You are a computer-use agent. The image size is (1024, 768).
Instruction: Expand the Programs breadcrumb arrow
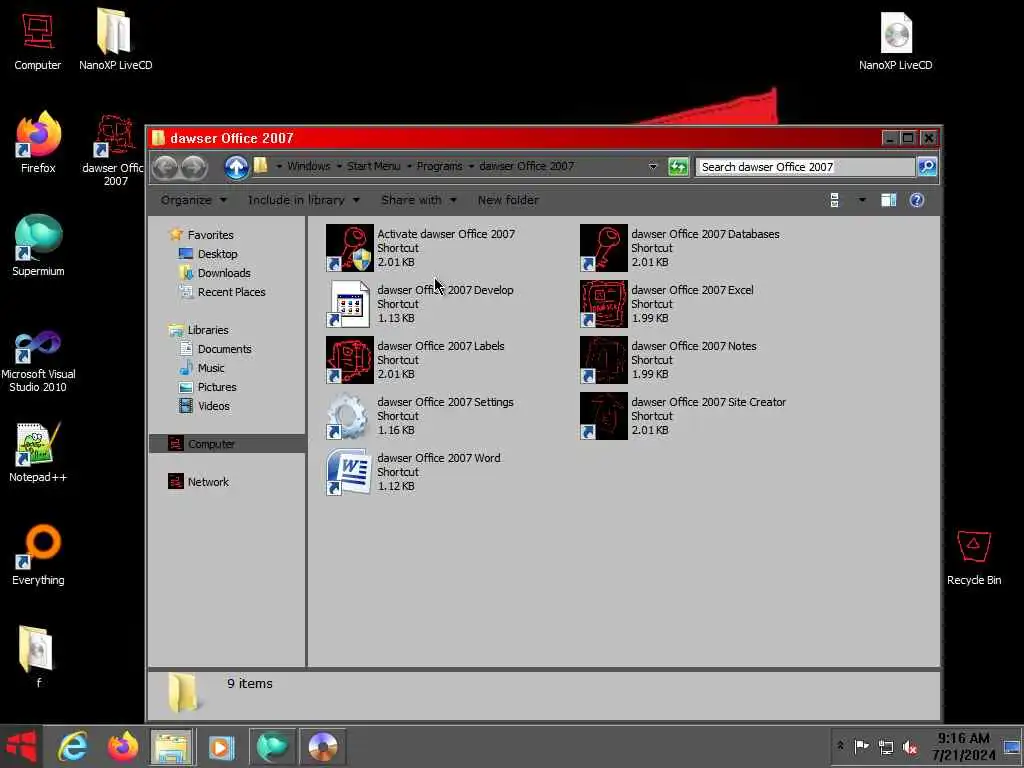pos(471,167)
